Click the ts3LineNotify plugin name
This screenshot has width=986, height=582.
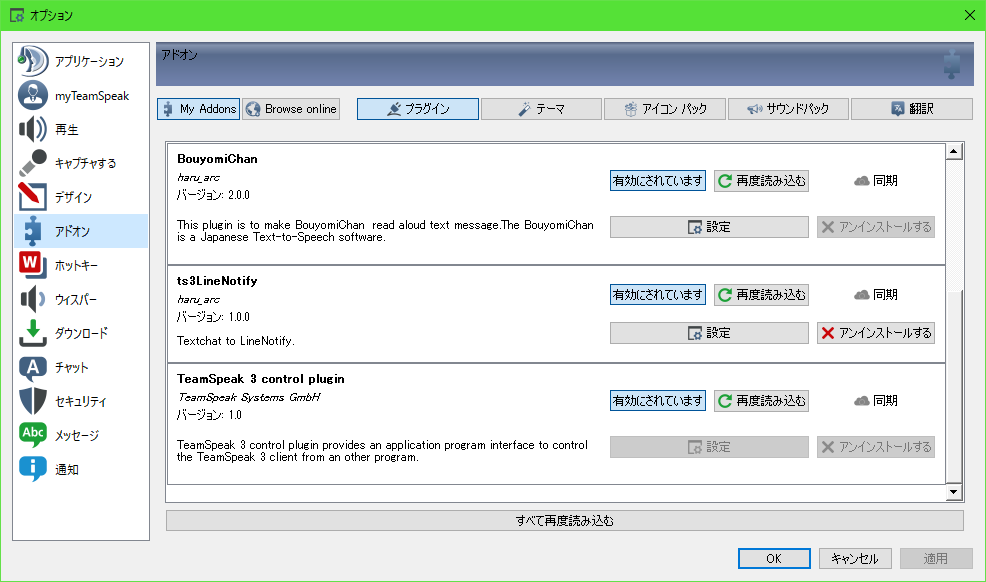click(217, 281)
